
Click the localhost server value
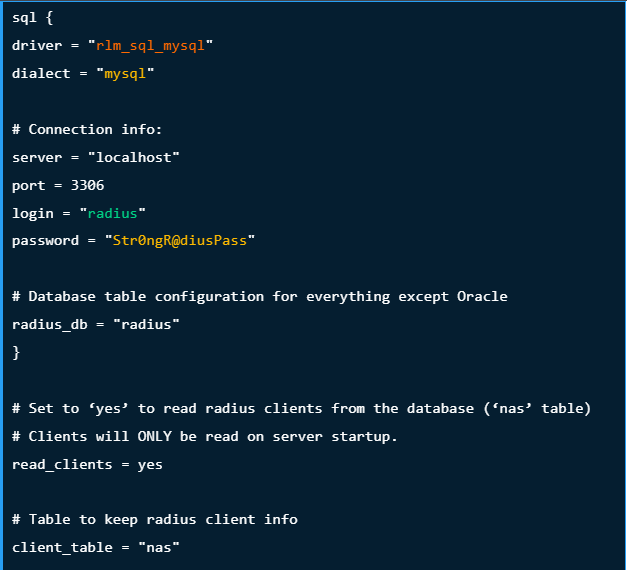pos(134,158)
